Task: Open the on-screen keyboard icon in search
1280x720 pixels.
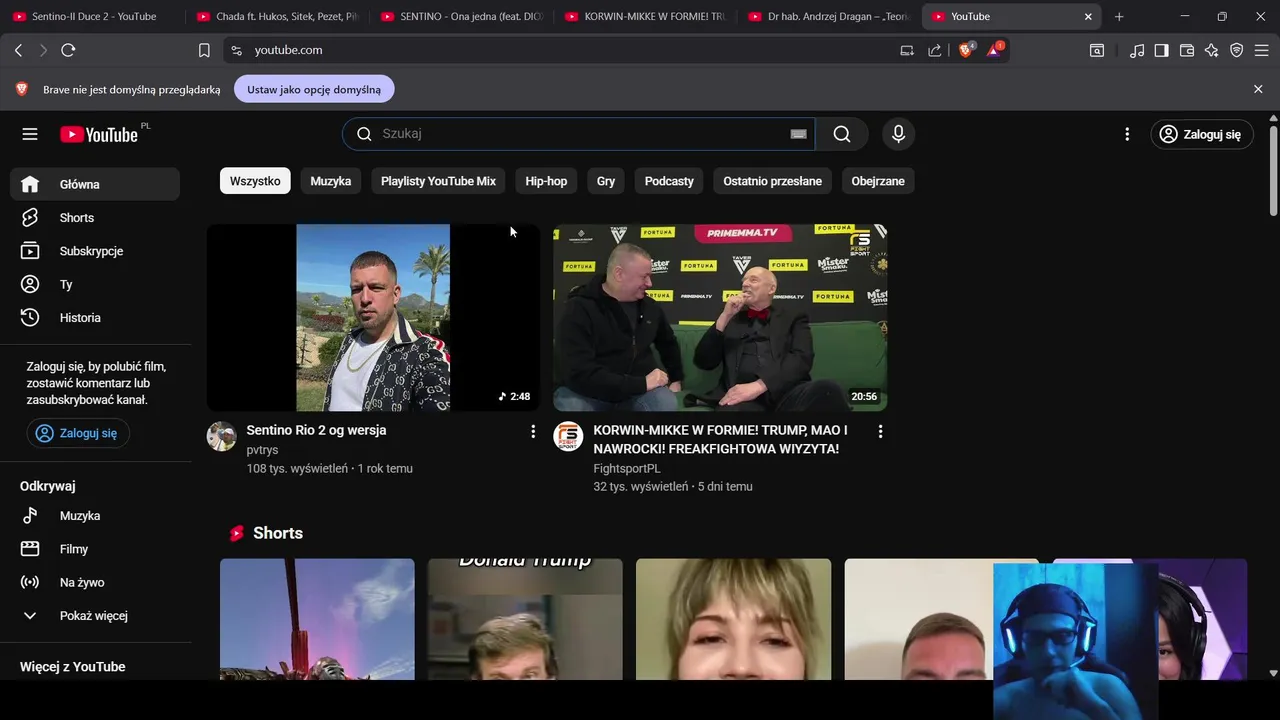Action: point(798,134)
